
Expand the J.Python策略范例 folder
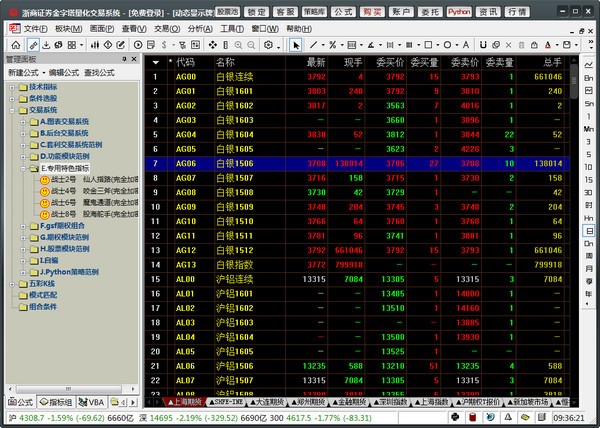click(x=23, y=271)
